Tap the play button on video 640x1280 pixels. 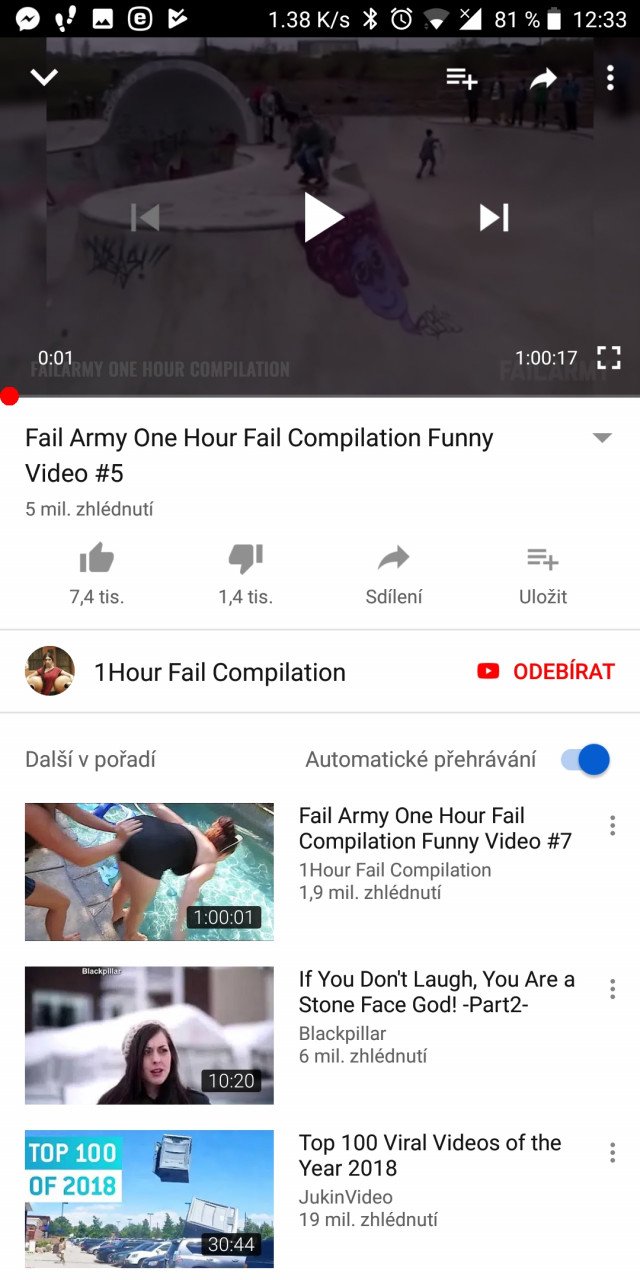tap(323, 217)
